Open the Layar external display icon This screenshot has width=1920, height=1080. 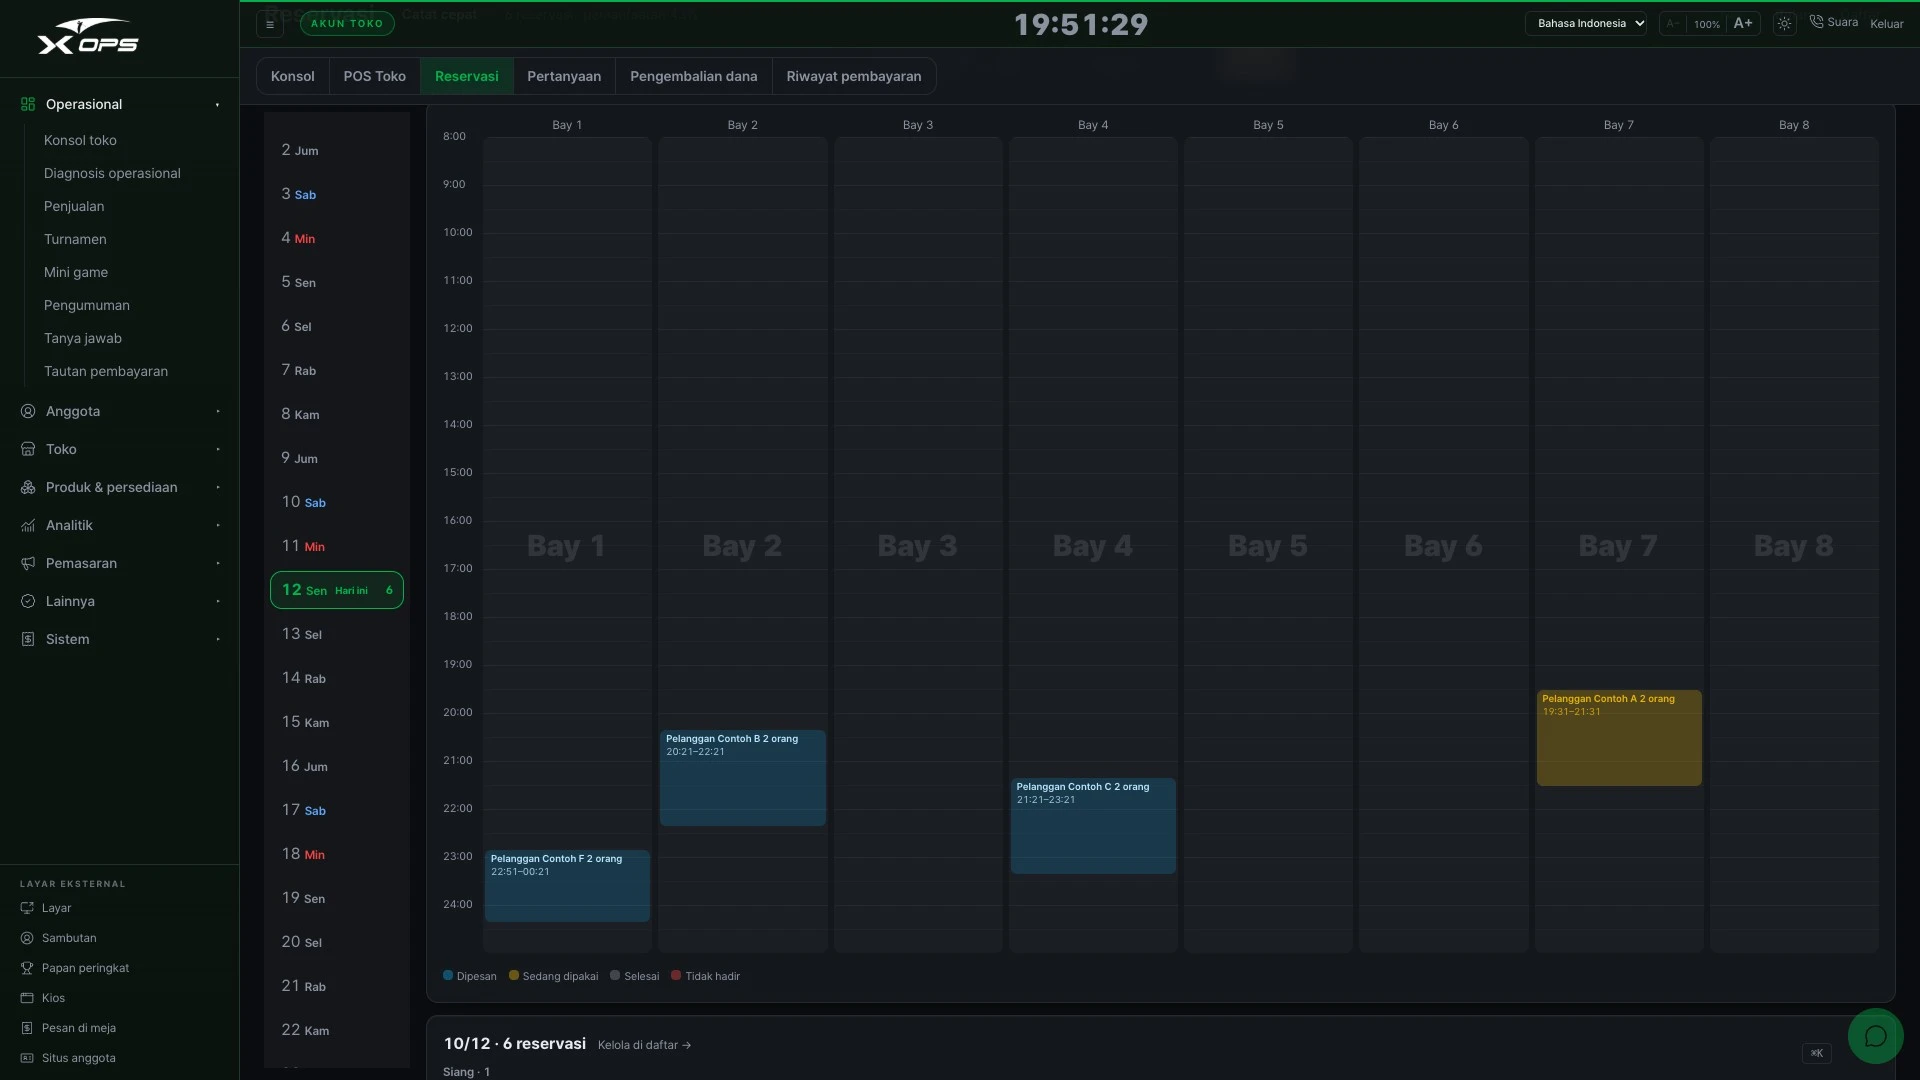(27, 908)
